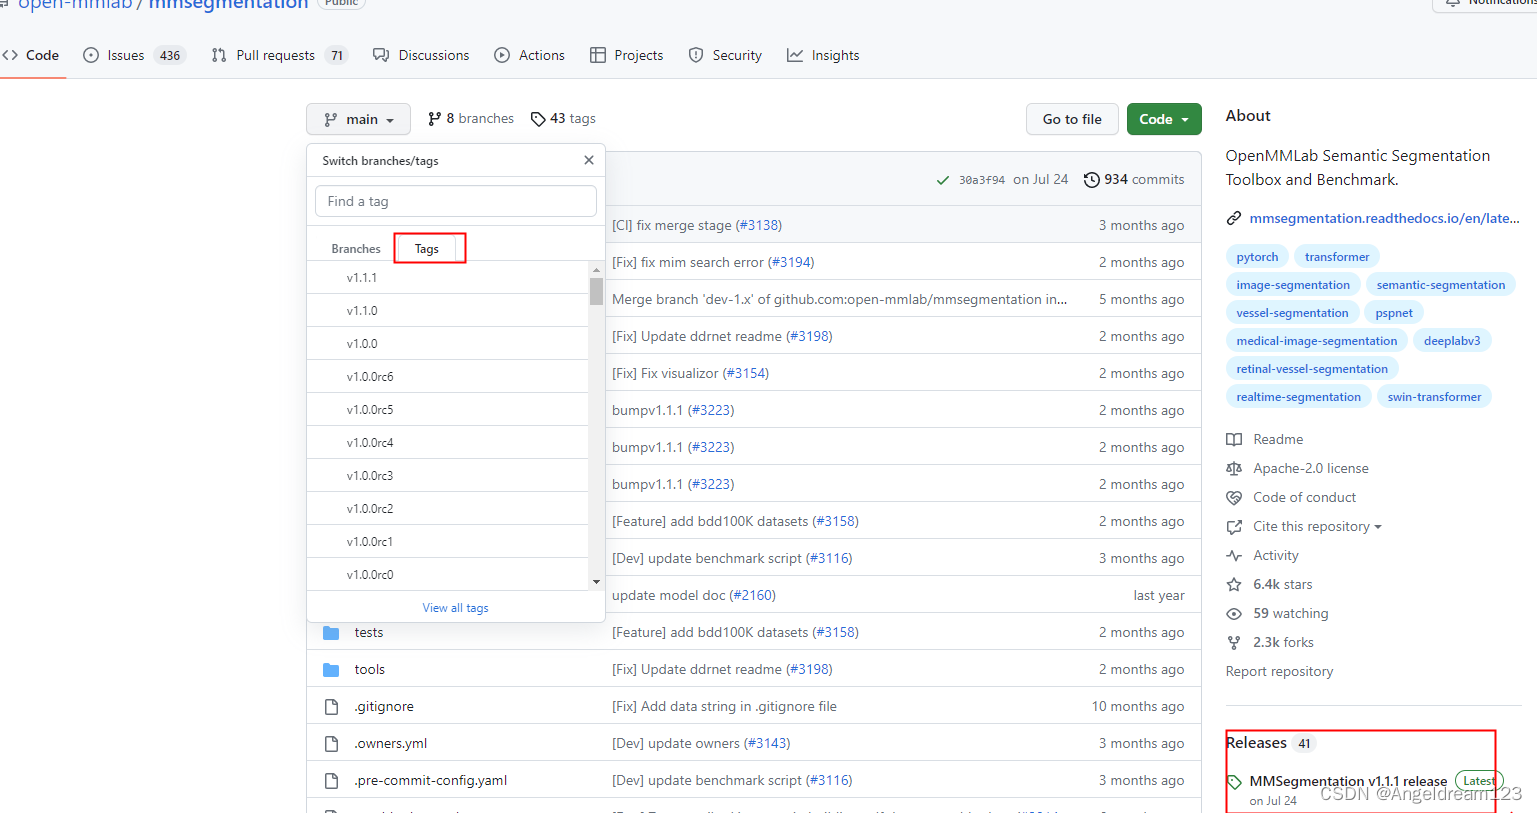
Task: Select tag v1.0.0rc1
Action: (448, 542)
